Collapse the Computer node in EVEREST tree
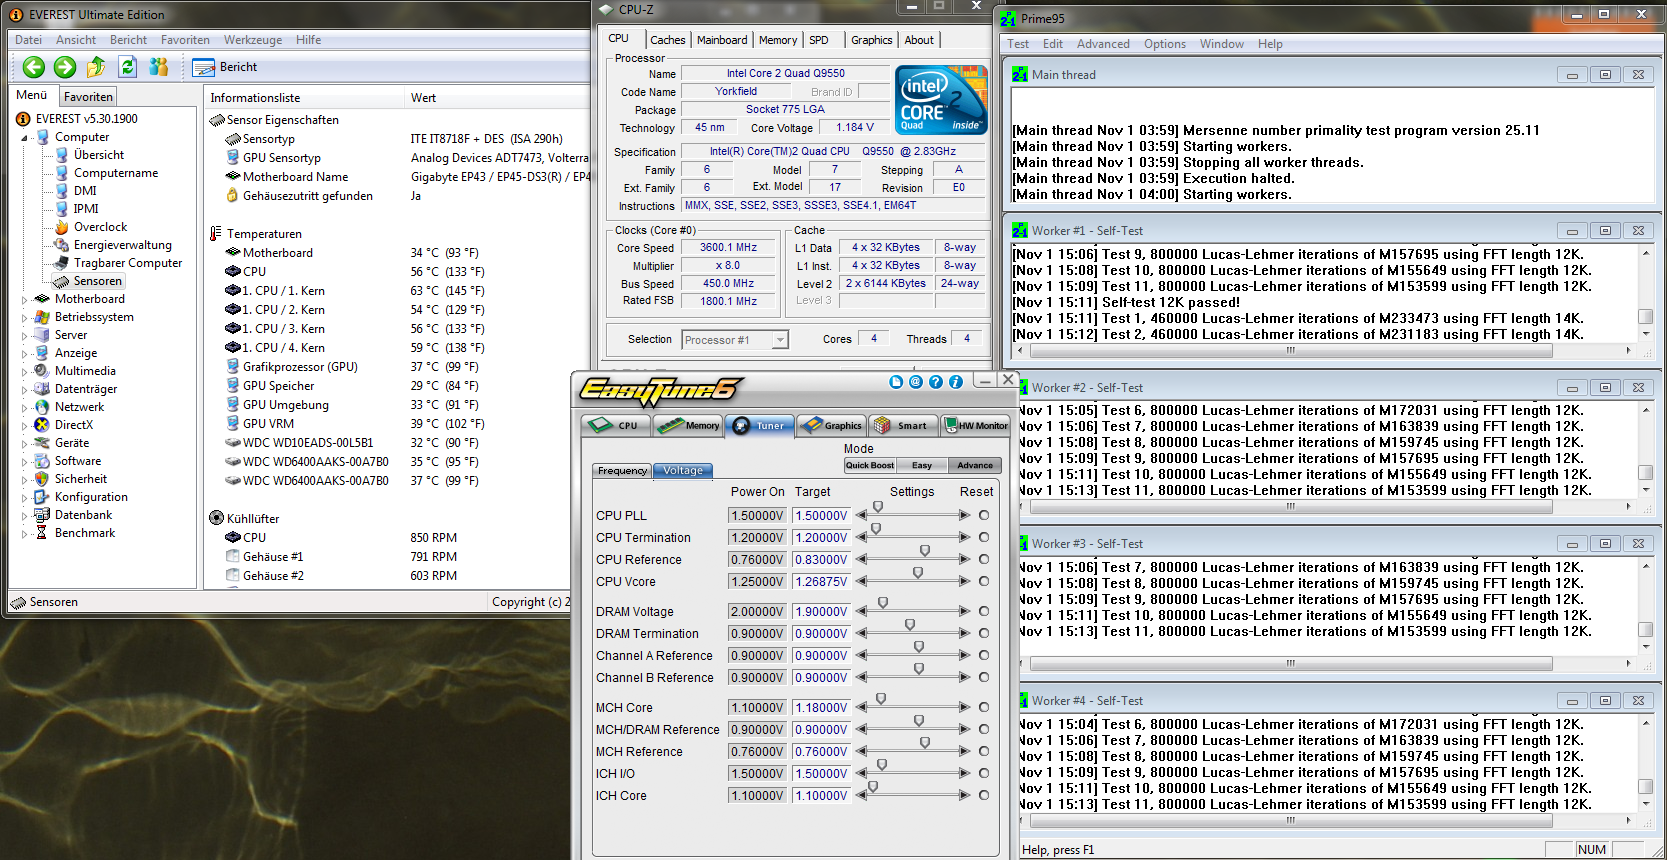The width and height of the screenshot is (1667, 860). 25,138
